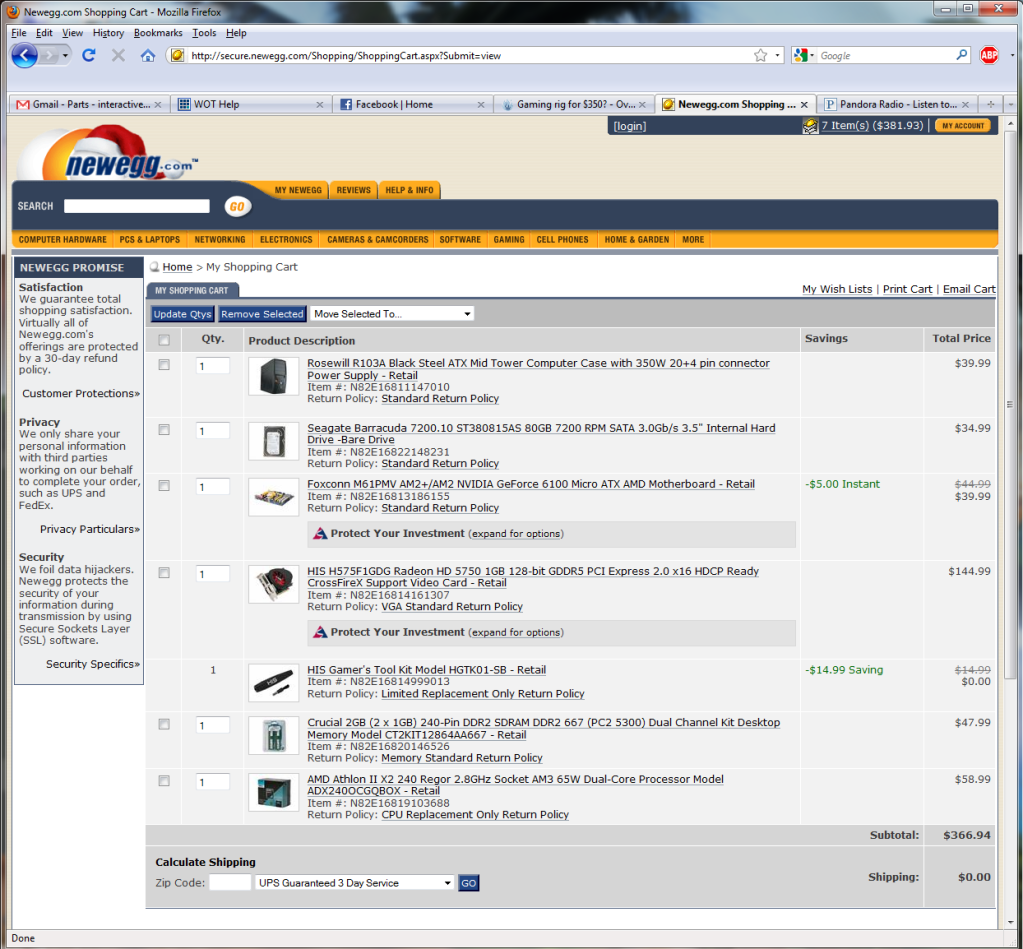
Task: Click the Stop loading X icon
Action: [x=118, y=55]
